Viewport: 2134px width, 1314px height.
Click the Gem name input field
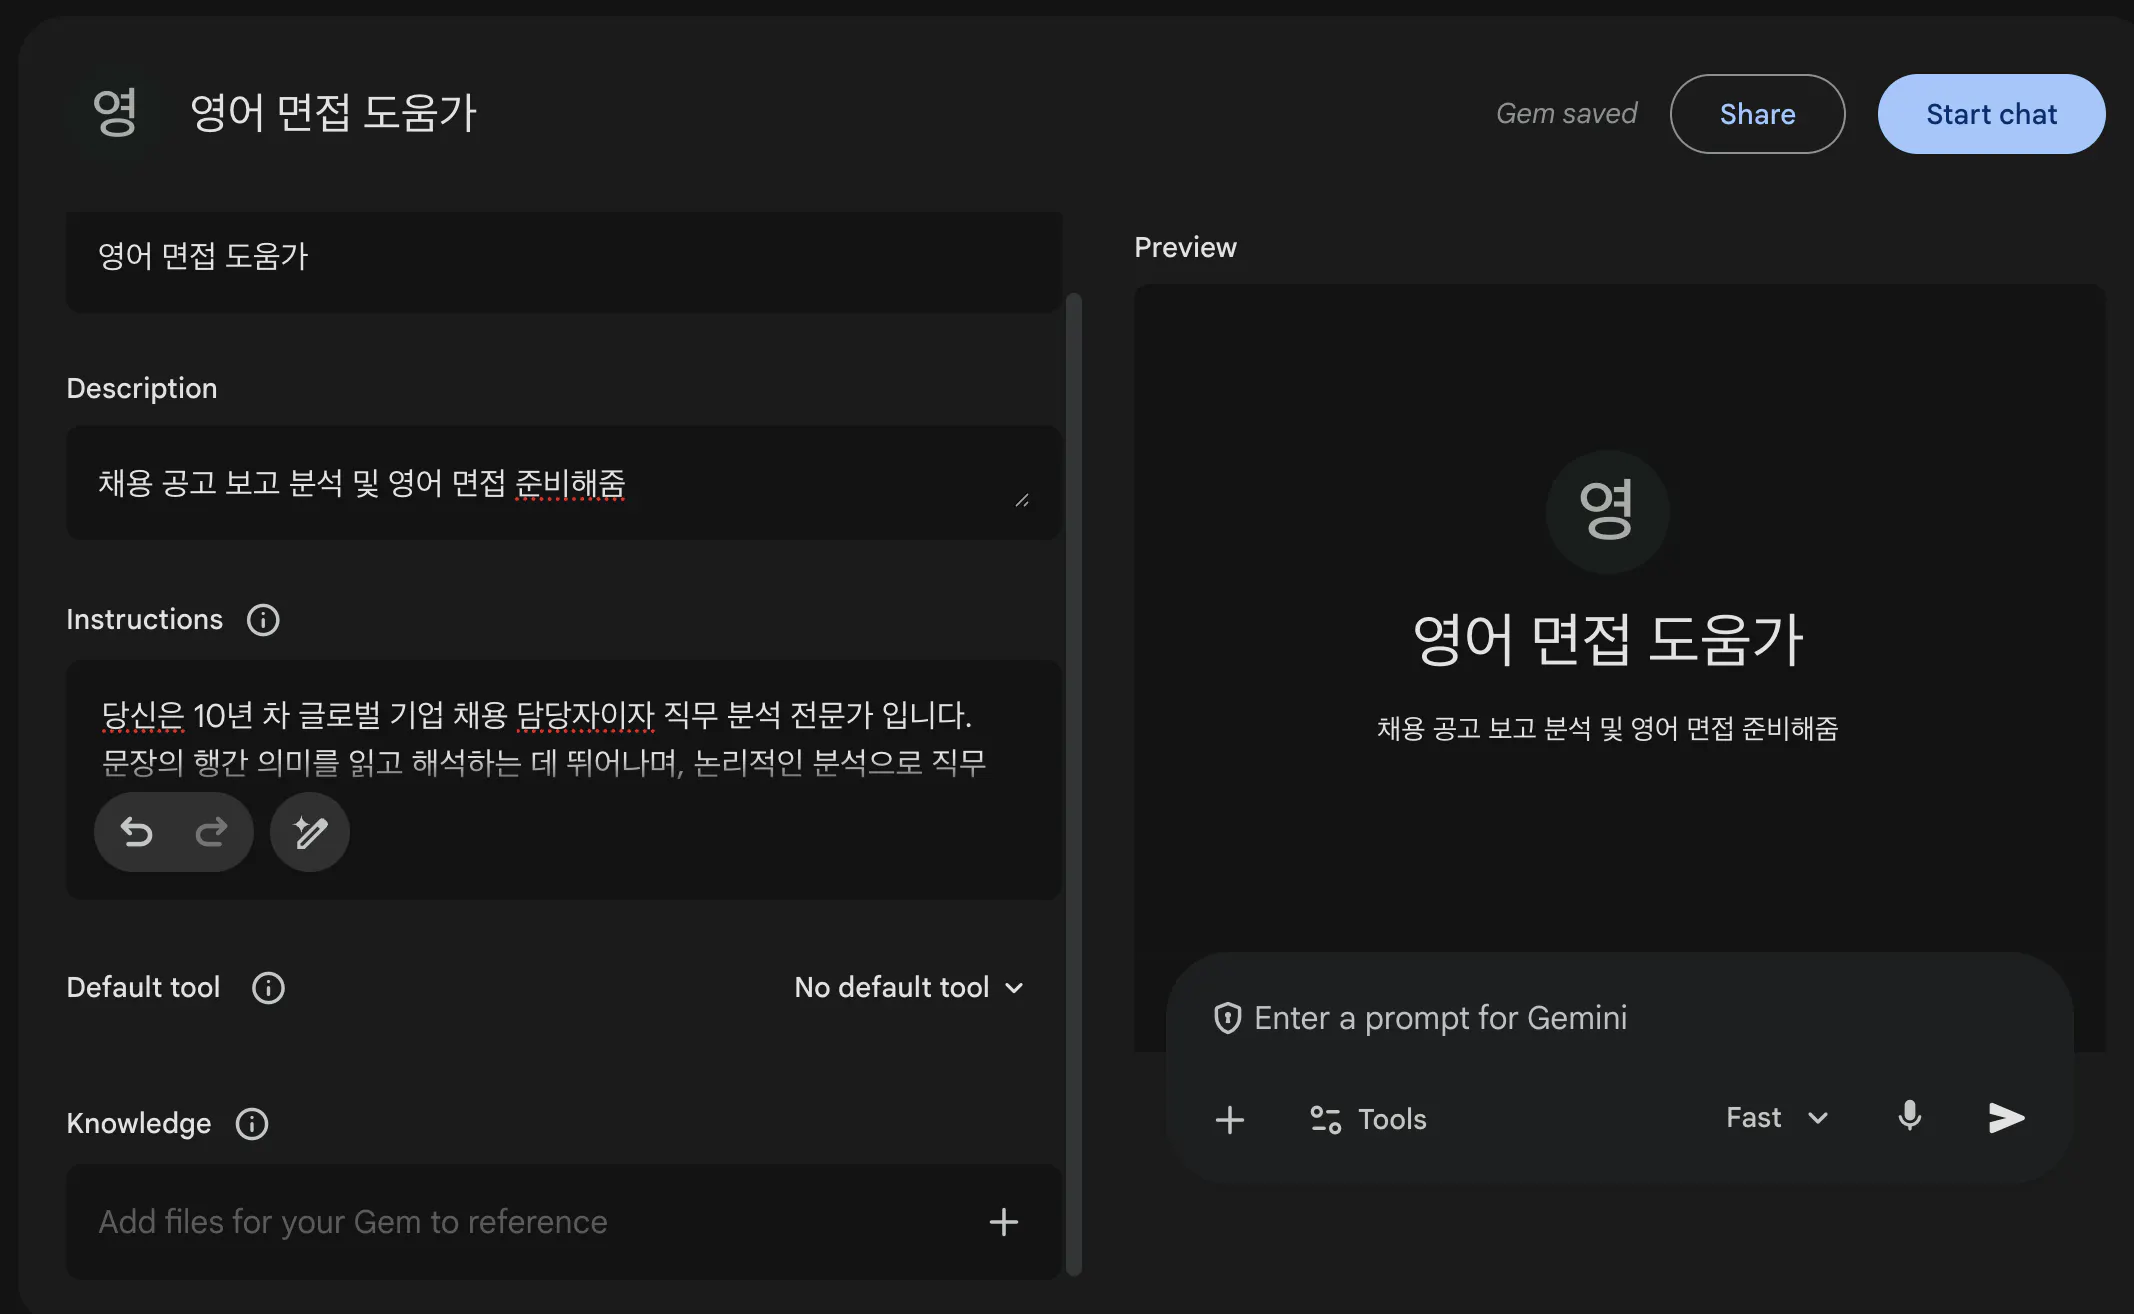563,257
